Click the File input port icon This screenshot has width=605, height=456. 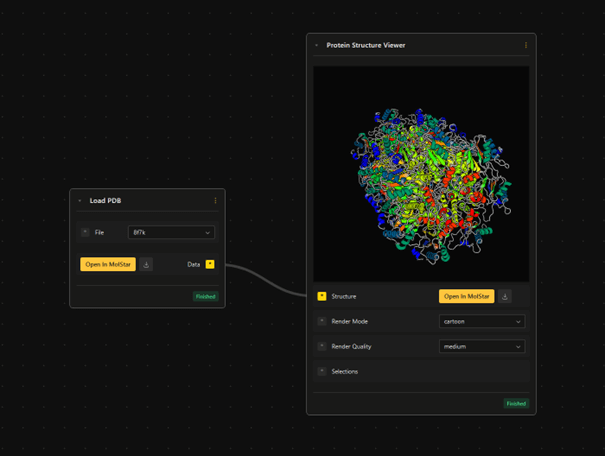click(x=85, y=233)
